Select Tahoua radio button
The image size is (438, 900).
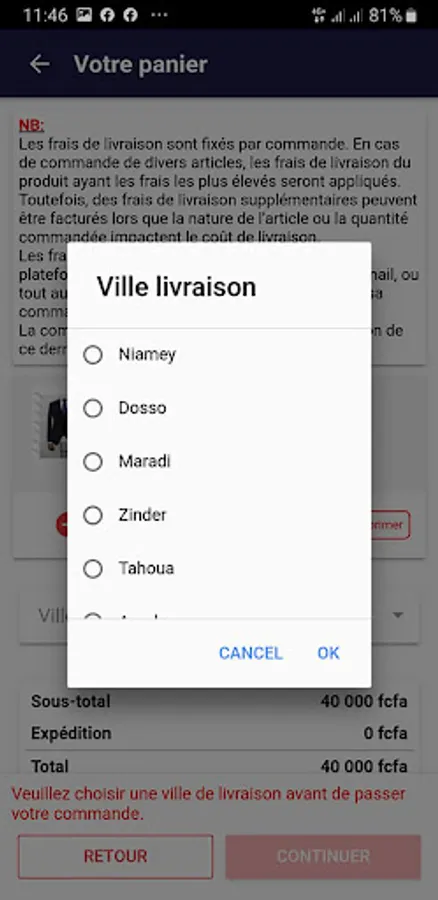coord(93,568)
